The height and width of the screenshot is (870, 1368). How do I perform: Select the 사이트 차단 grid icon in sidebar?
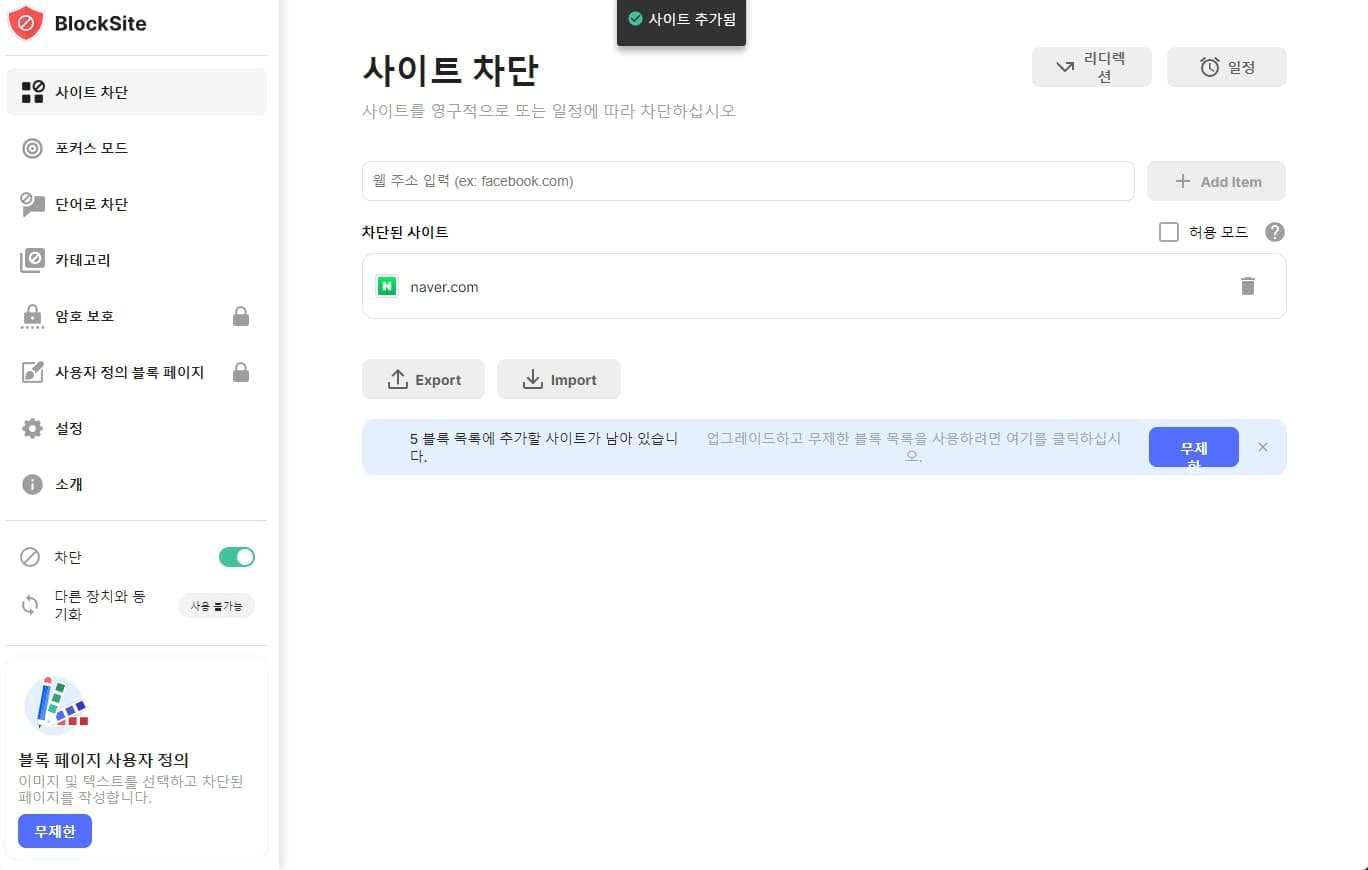[x=33, y=91]
